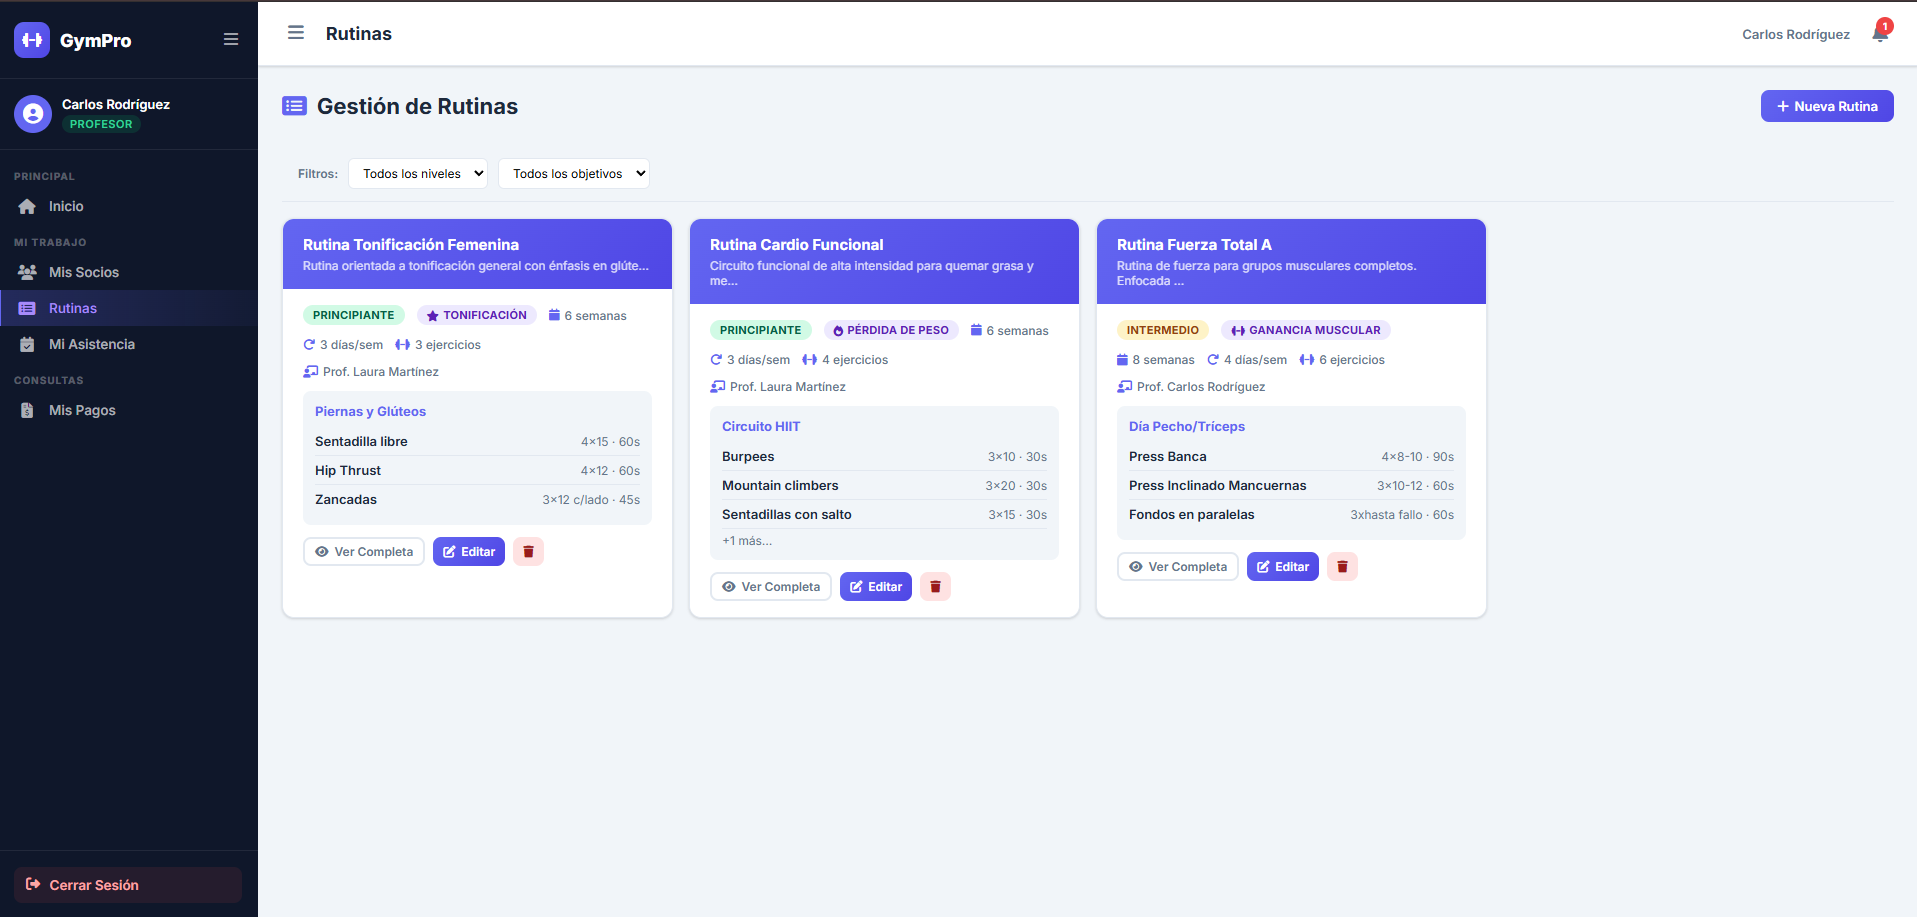The width and height of the screenshot is (1917, 917).
Task: Open Mis Socios from the sidebar
Action: [84, 272]
